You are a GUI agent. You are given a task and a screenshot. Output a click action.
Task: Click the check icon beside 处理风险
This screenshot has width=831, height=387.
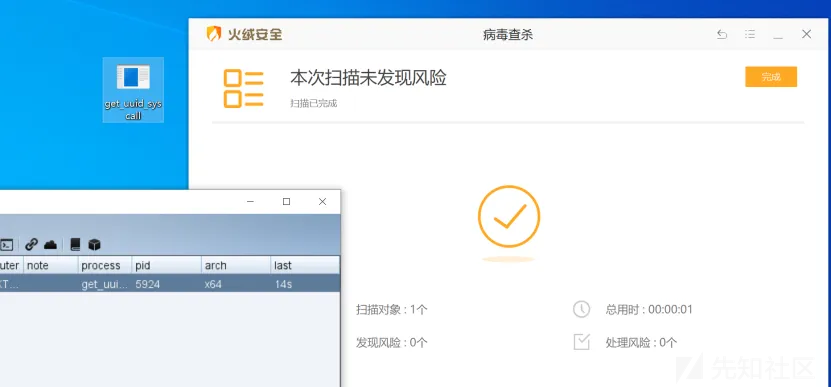pos(581,342)
